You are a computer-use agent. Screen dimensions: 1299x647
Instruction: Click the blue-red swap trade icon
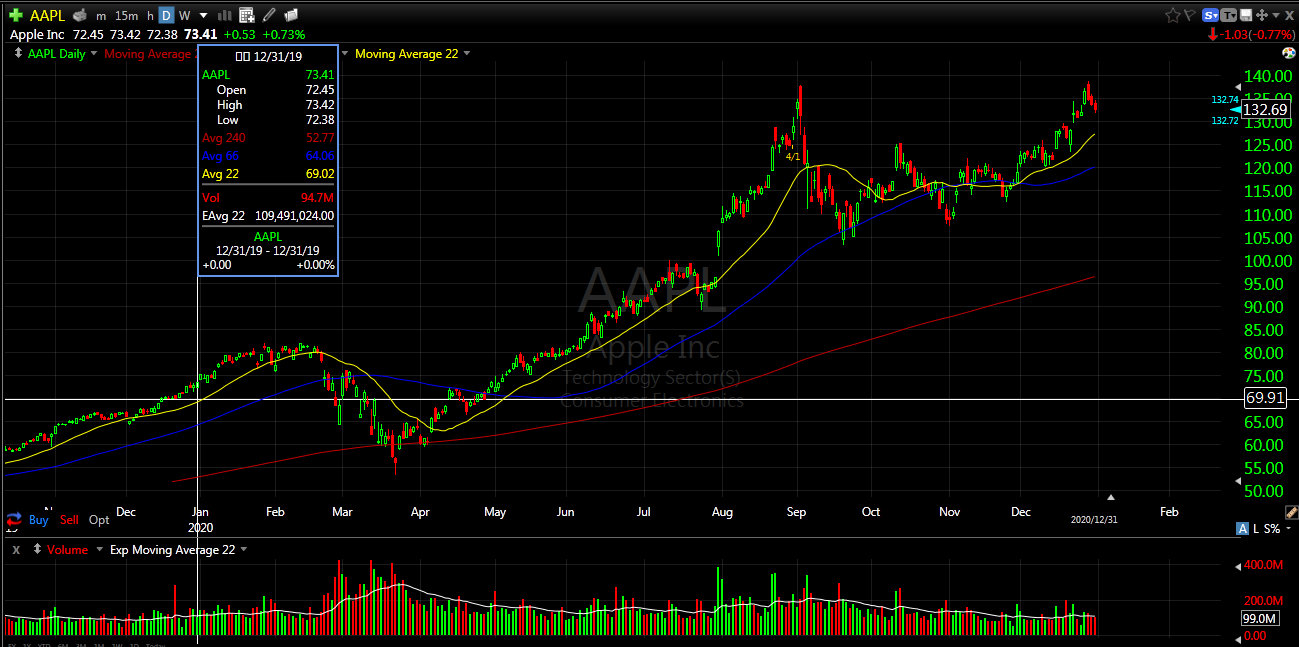click(14, 519)
